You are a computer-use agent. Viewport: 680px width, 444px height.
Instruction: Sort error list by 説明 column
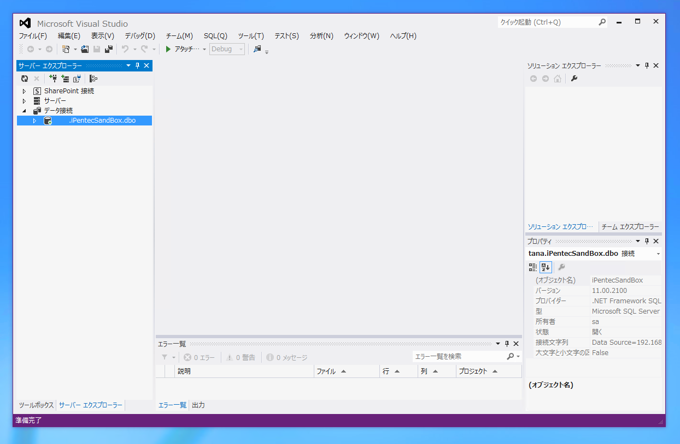(244, 371)
